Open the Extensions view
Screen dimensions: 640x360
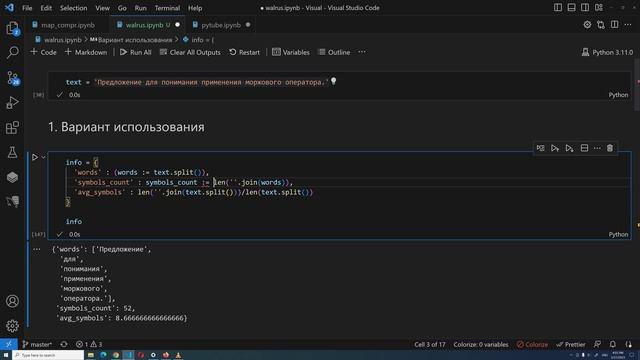[12, 127]
